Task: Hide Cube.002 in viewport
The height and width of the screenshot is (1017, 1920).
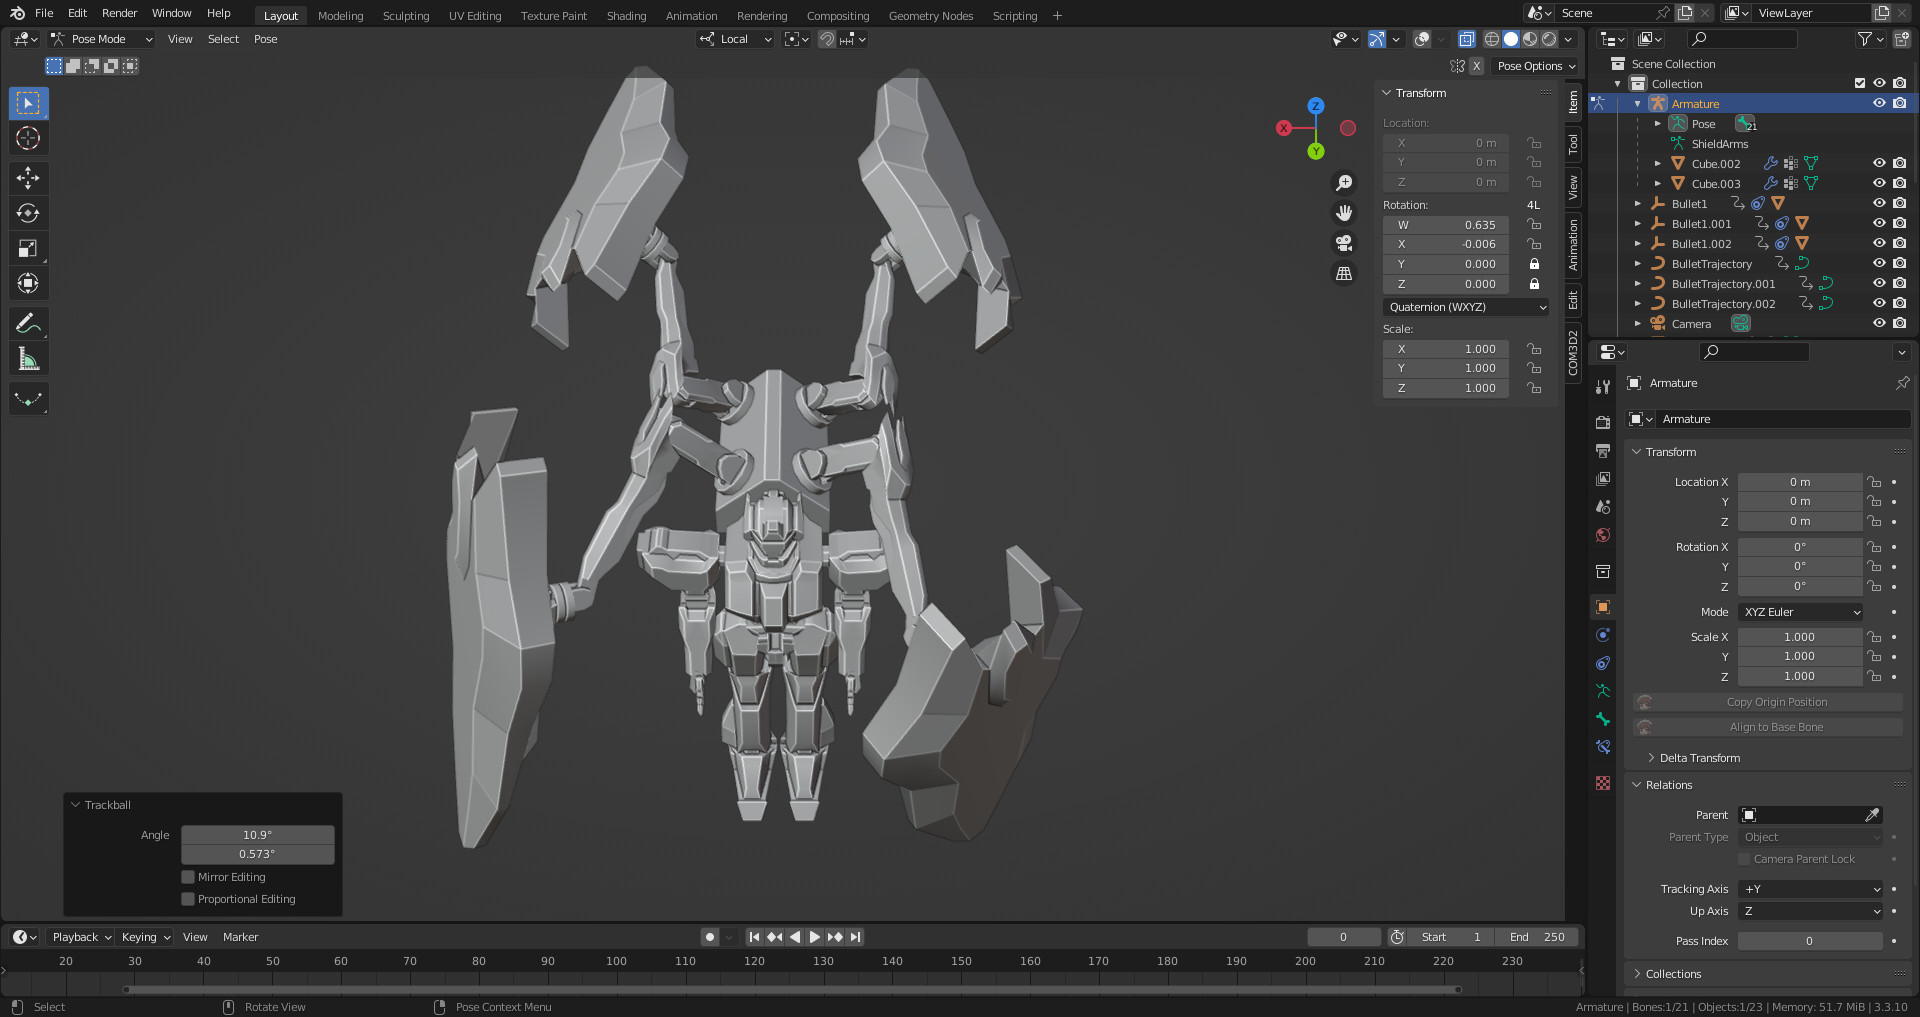Action: point(1879,163)
